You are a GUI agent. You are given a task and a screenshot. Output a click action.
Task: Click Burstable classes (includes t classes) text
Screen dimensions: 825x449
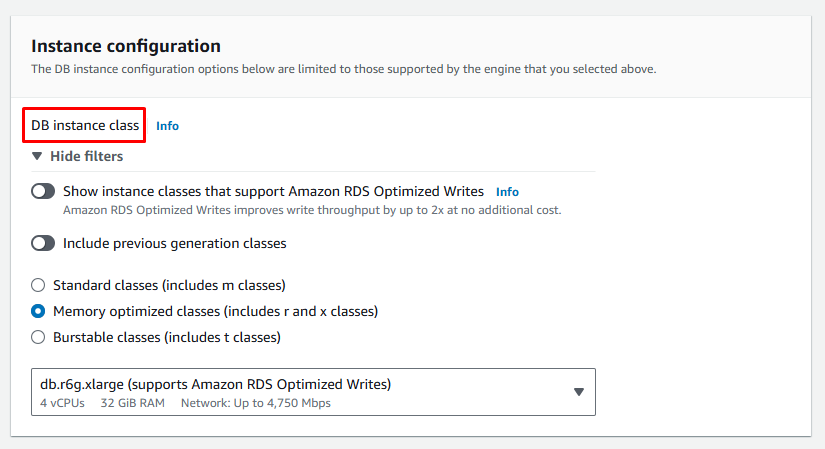click(166, 337)
